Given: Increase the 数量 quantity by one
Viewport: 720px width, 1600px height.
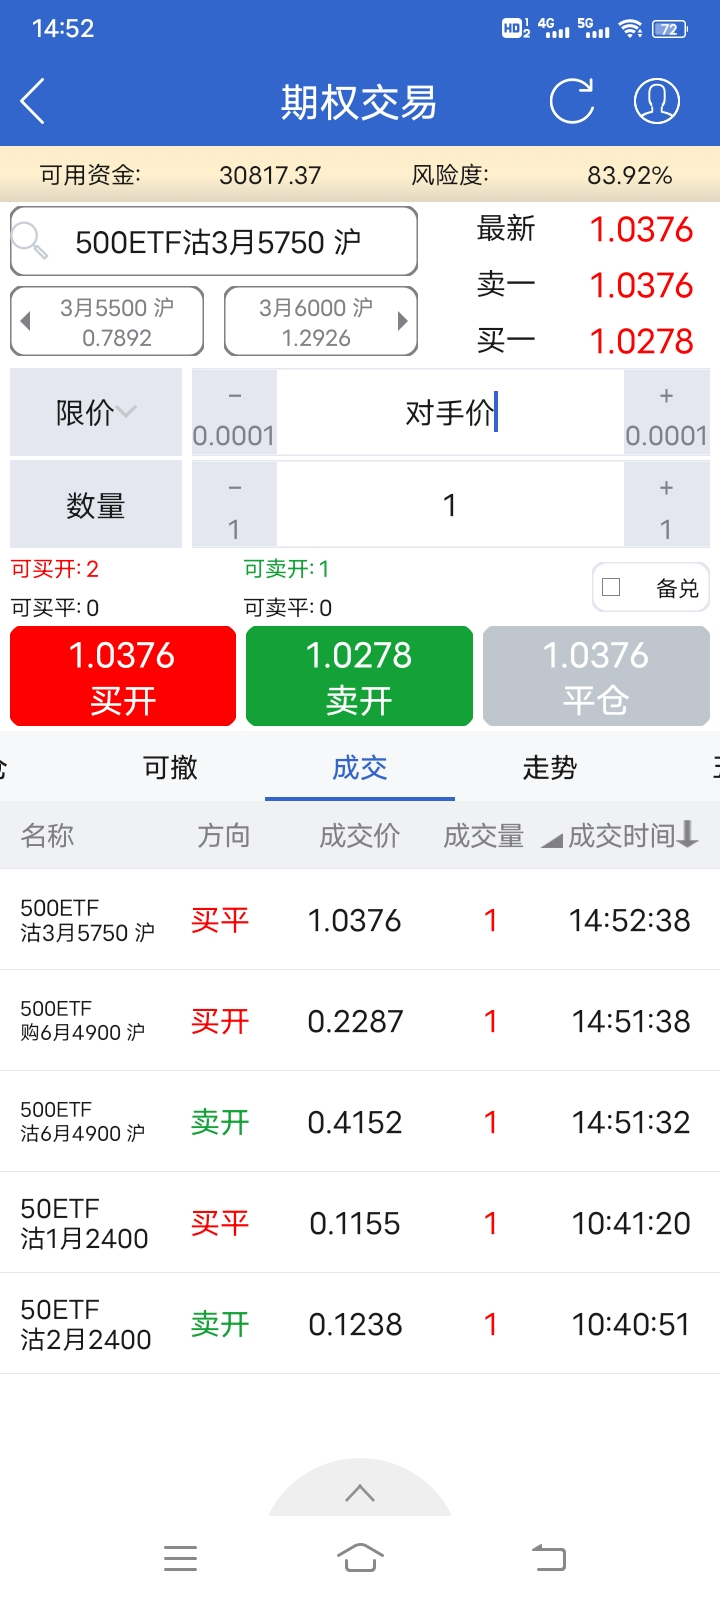Looking at the screenshot, I should coord(666,505).
